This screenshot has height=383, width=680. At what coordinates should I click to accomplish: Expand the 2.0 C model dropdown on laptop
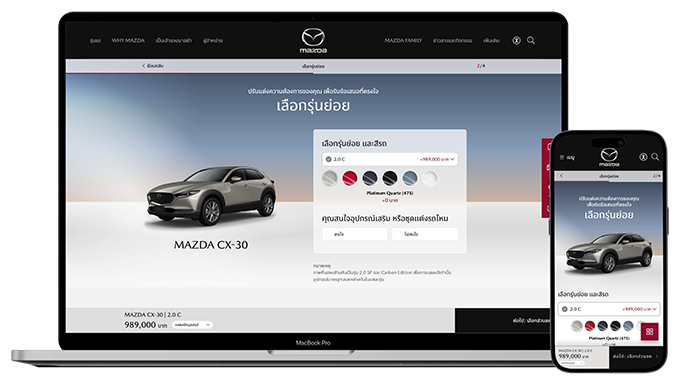point(390,159)
